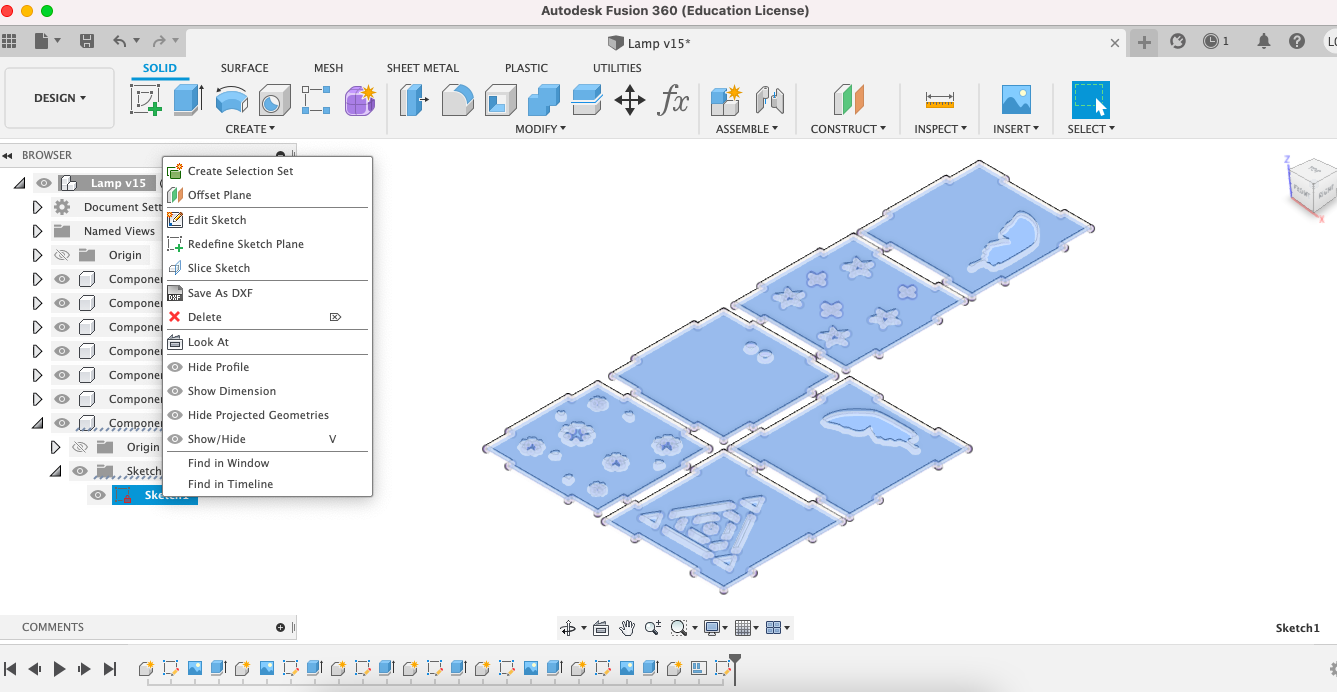Click the Change Parameters fx icon

675,100
